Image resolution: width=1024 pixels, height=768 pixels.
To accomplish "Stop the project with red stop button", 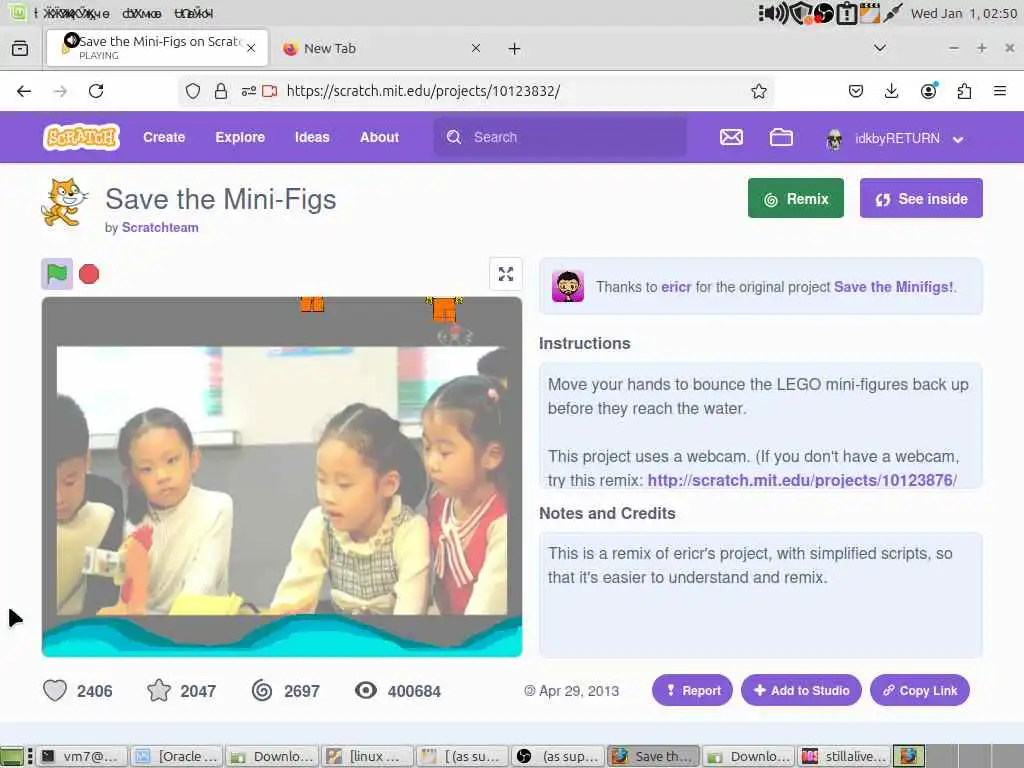I will pyautogui.click(x=89, y=274).
